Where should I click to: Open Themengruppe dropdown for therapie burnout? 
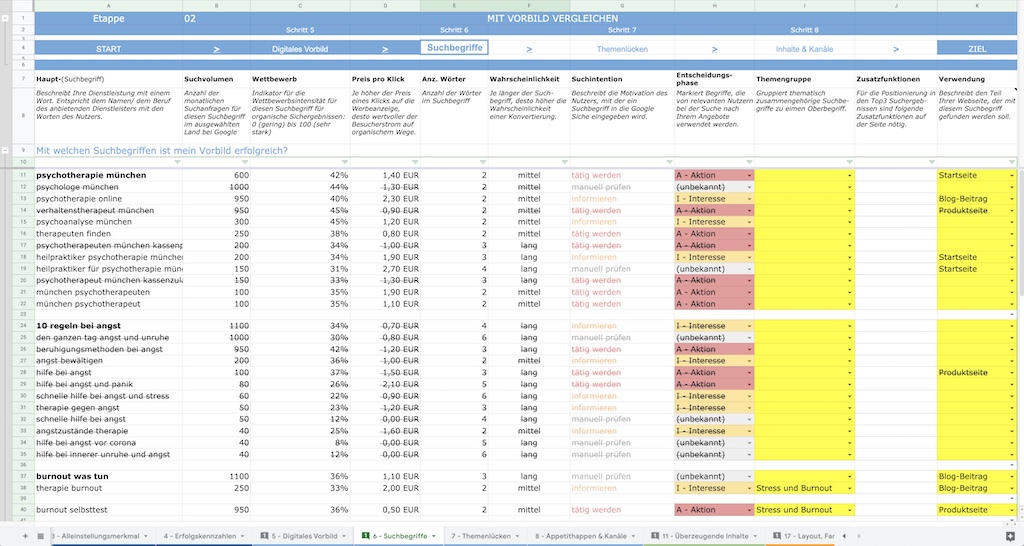coord(850,489)
